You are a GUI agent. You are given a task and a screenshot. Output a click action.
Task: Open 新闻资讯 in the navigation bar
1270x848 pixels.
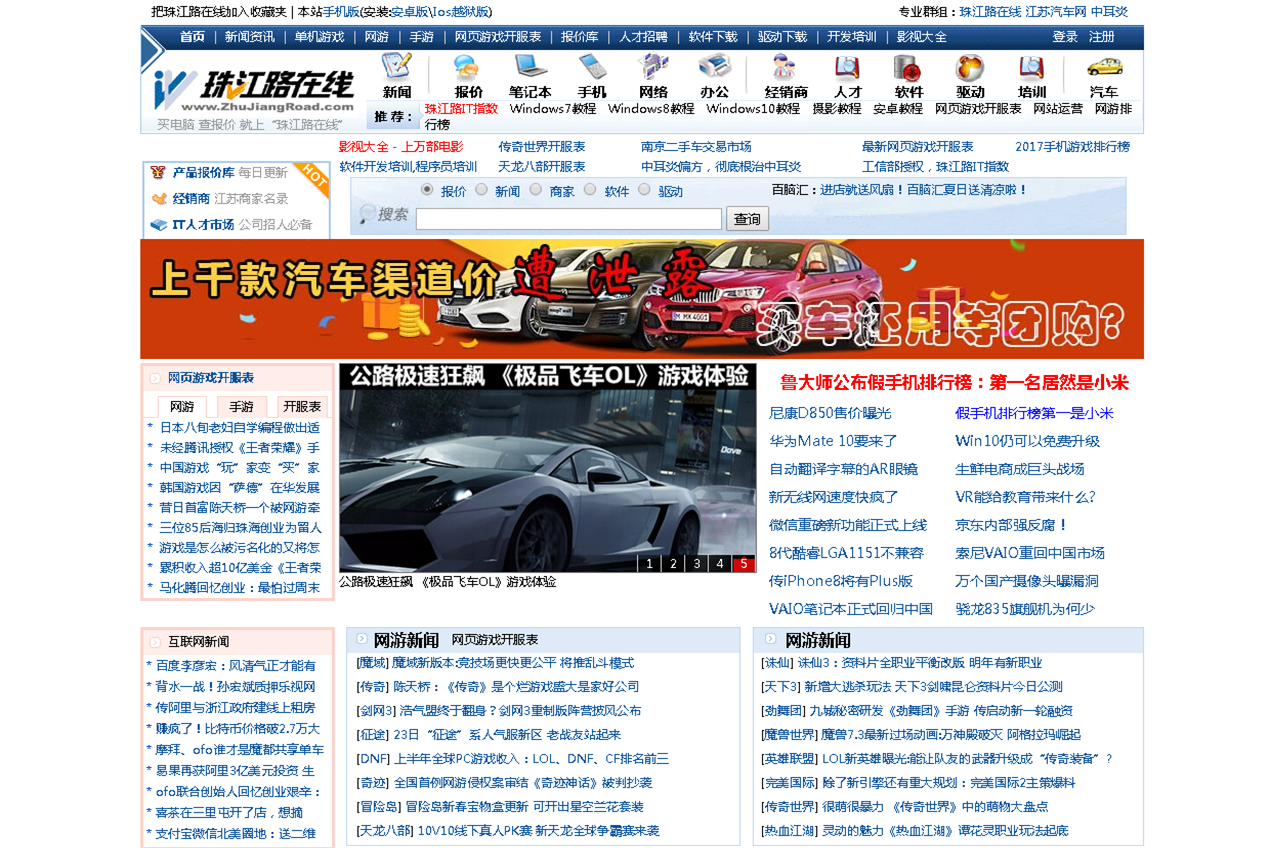pyautogui.click(x=249, y=37)
